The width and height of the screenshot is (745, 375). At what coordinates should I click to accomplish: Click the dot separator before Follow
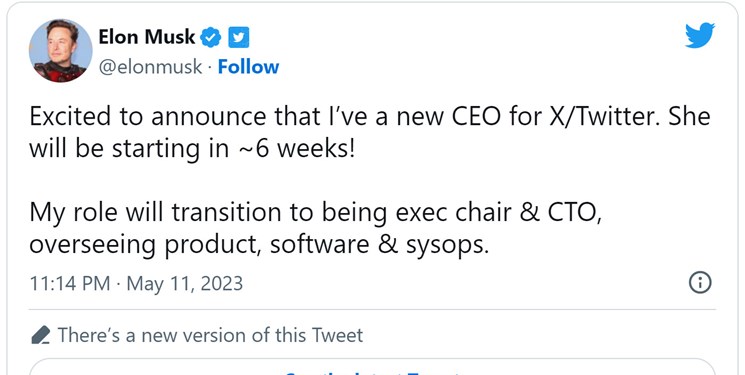coord(210,67)
